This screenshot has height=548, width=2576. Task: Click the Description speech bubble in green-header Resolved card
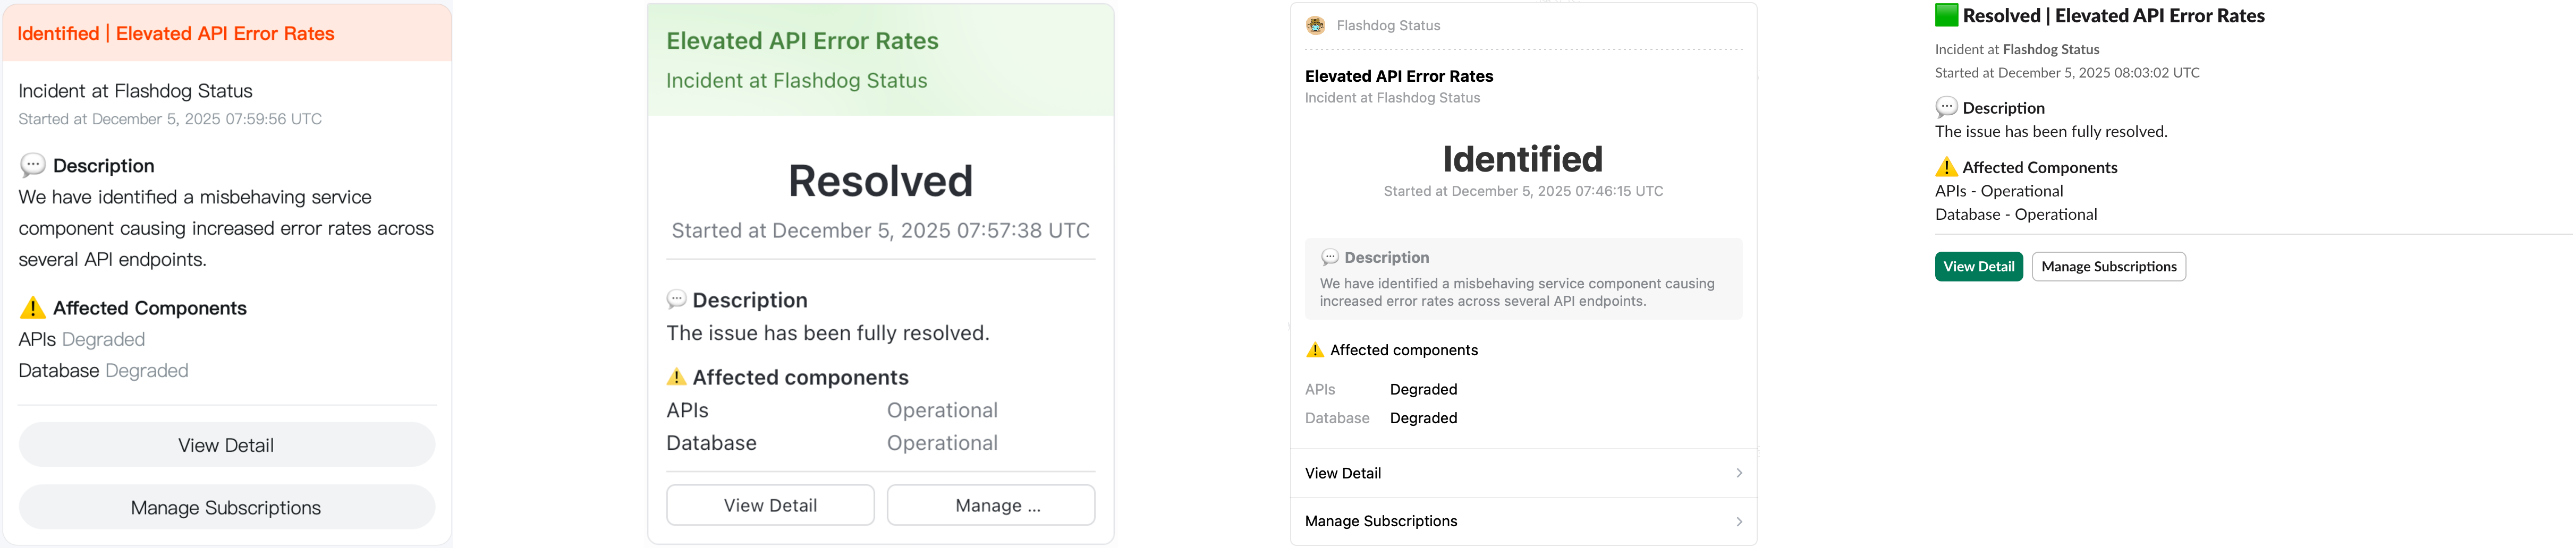click(677, 300)
